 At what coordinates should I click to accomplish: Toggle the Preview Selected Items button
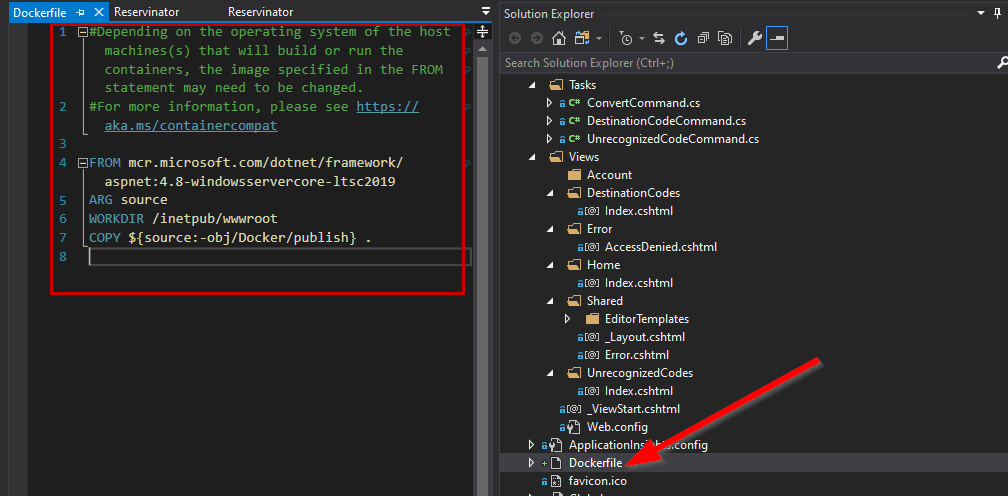(x=777, y=39)
